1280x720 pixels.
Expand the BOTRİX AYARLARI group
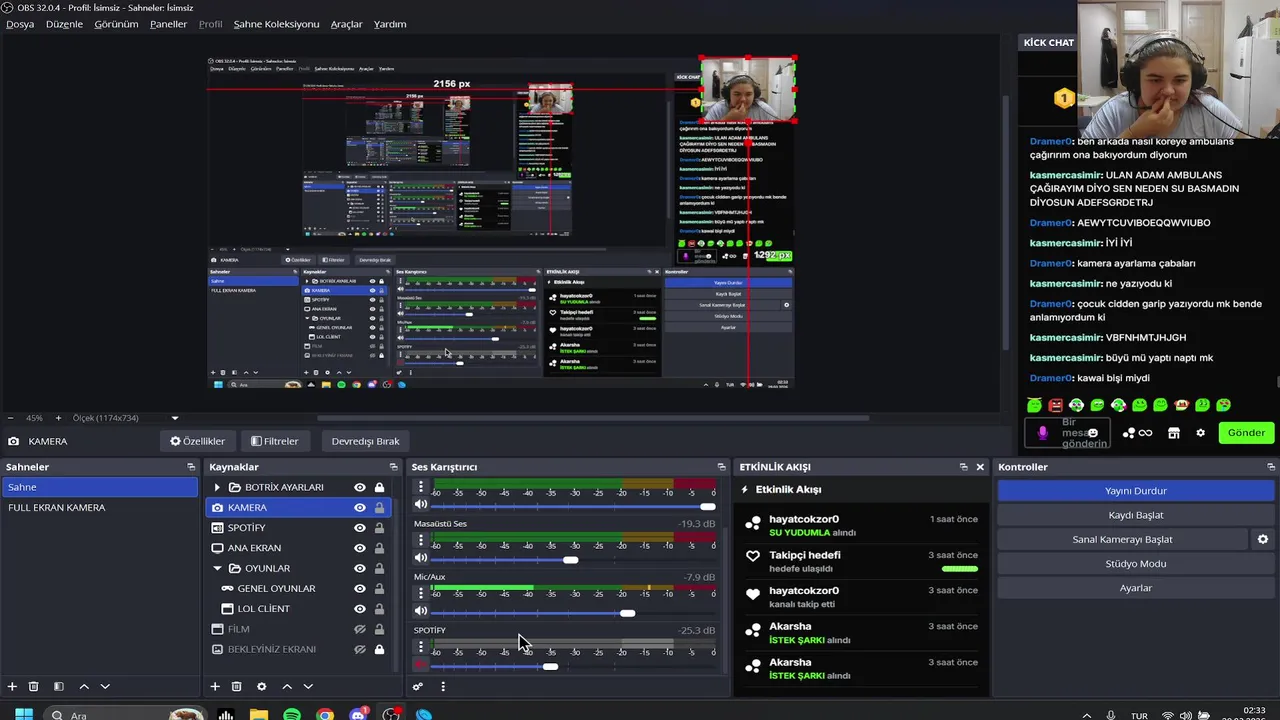point(217,487)
